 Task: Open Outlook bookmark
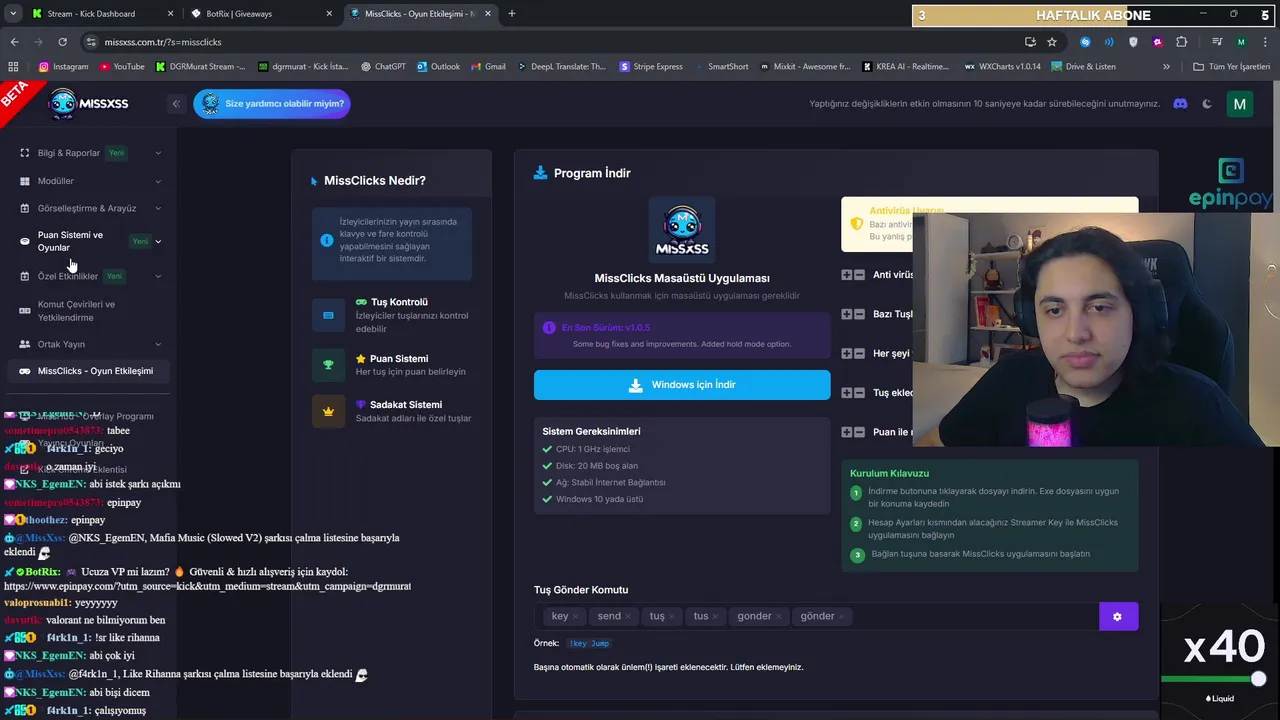pyautogui.click(x=438, y=67)
